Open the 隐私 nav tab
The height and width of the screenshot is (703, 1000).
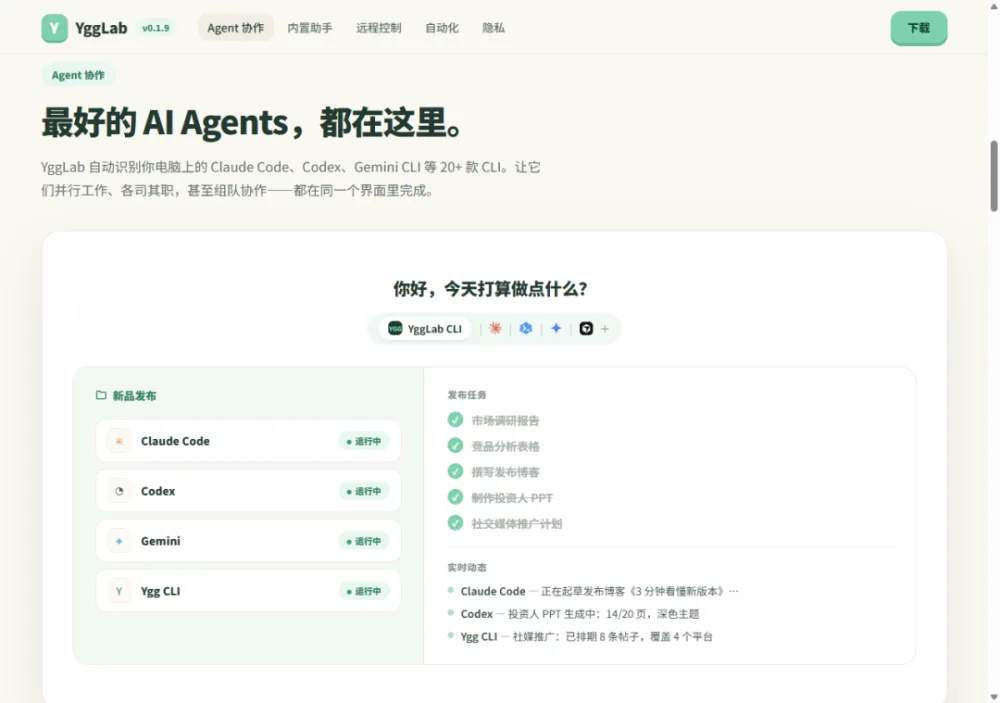[x=494, y=28]
